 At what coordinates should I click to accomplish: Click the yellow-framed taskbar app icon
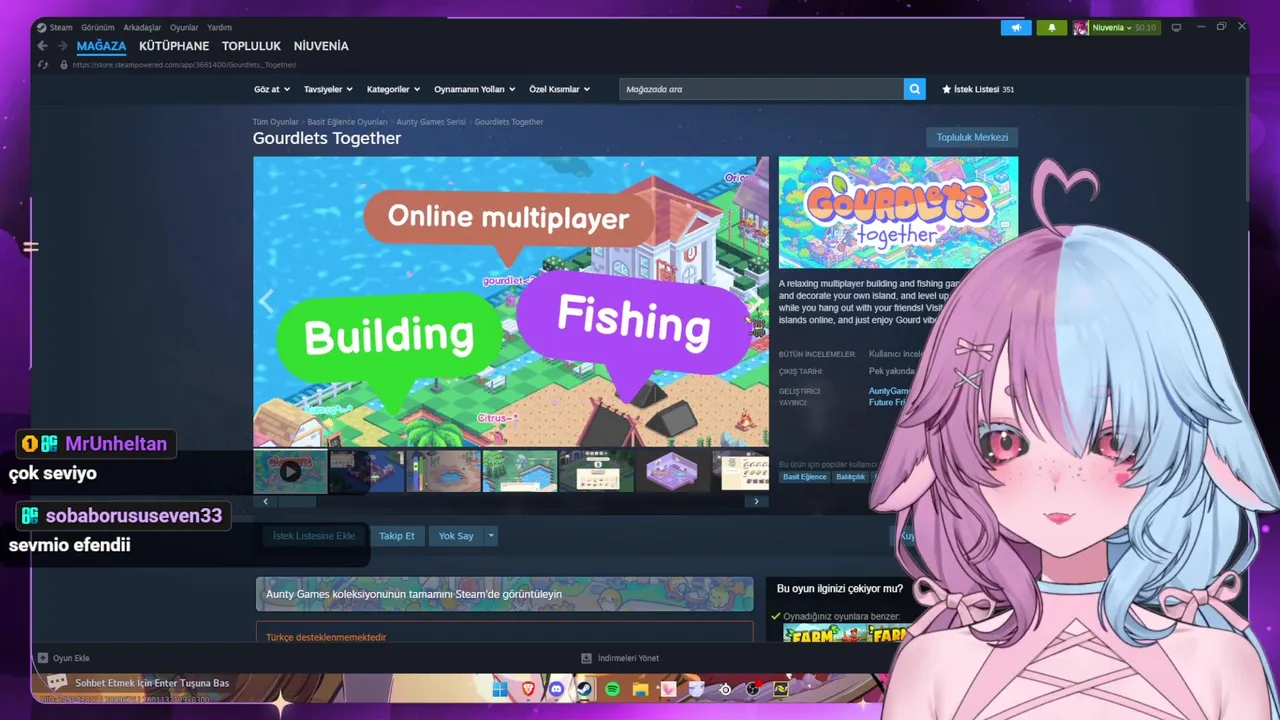tap(781, 689)
